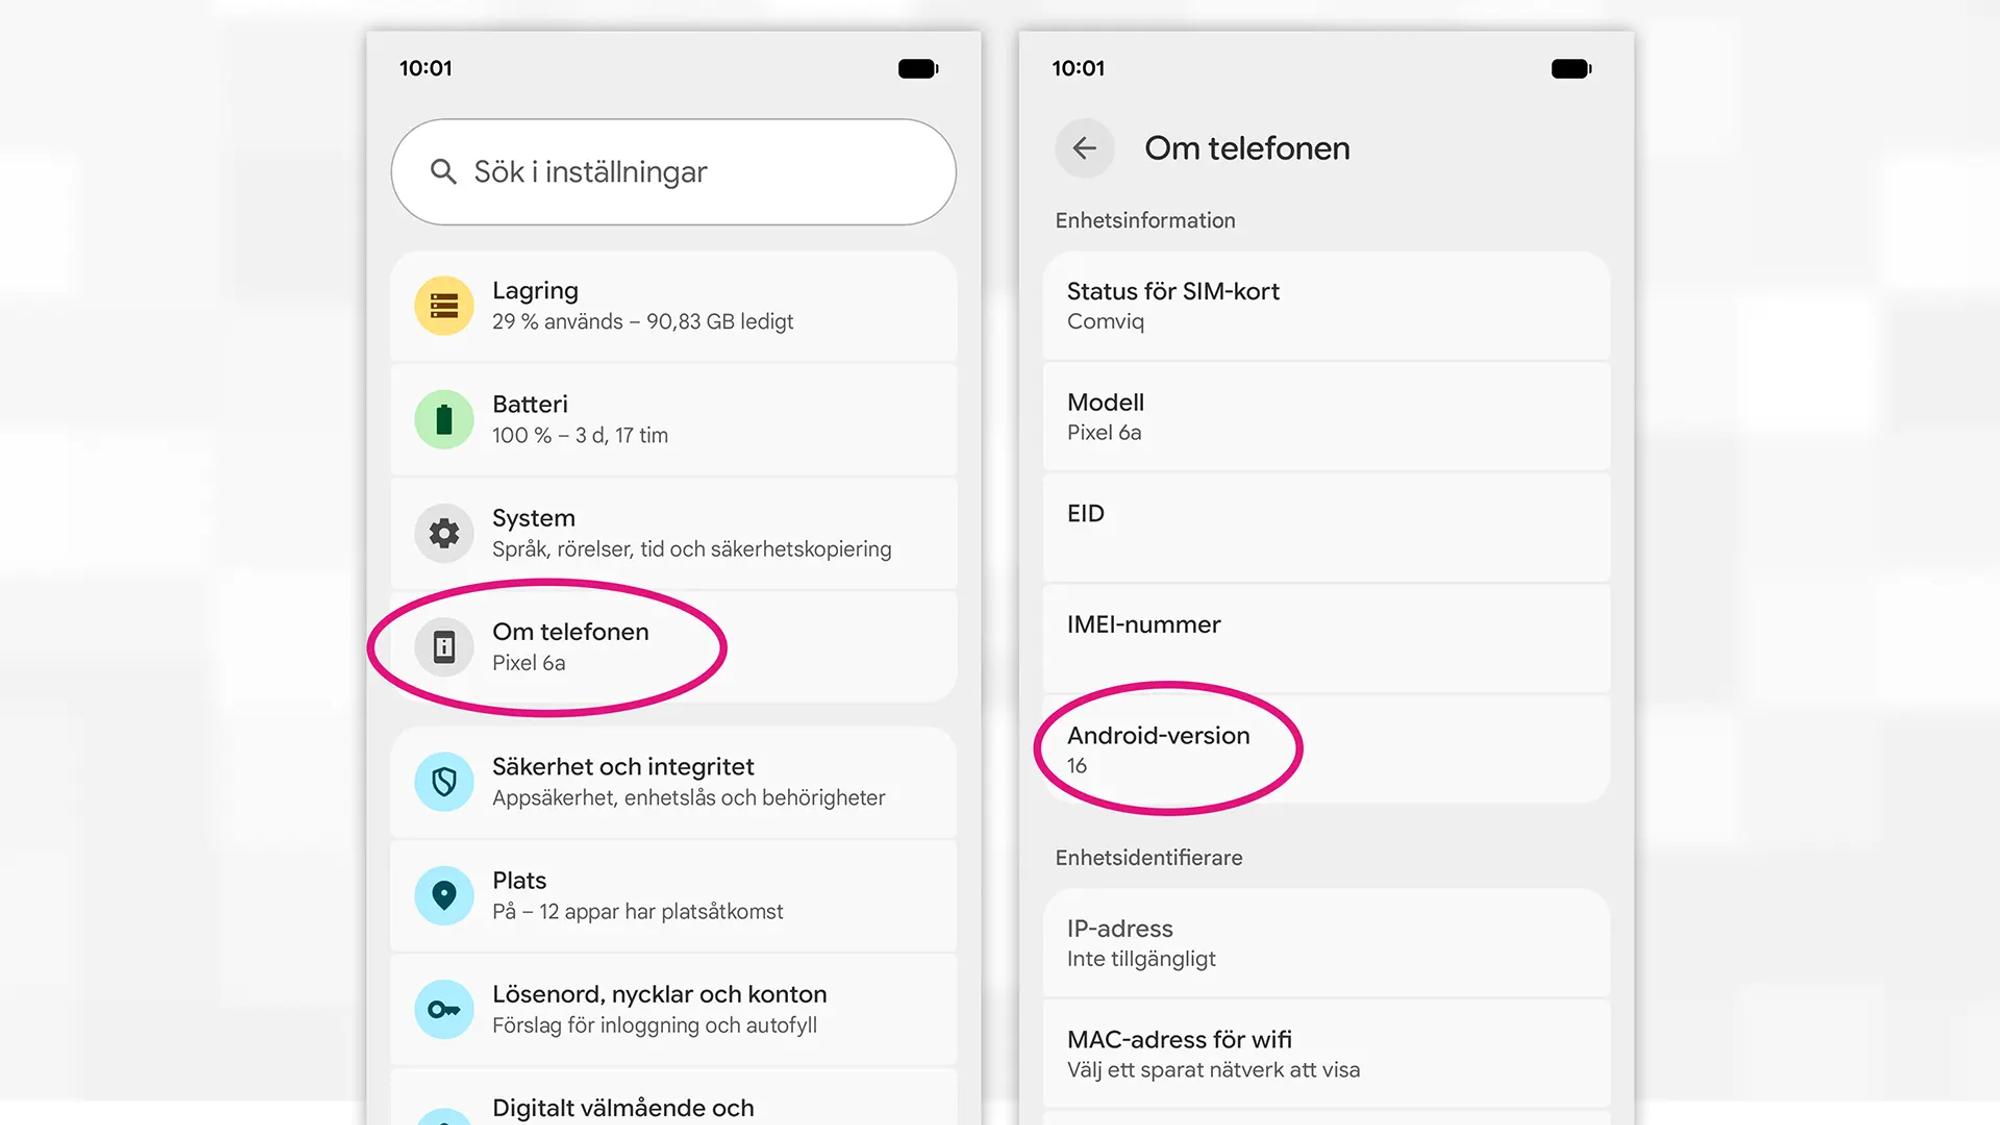Viewport: 2000px width, 1125px height.
Task: Go back with the arrow button
Action: [1084, 149]
